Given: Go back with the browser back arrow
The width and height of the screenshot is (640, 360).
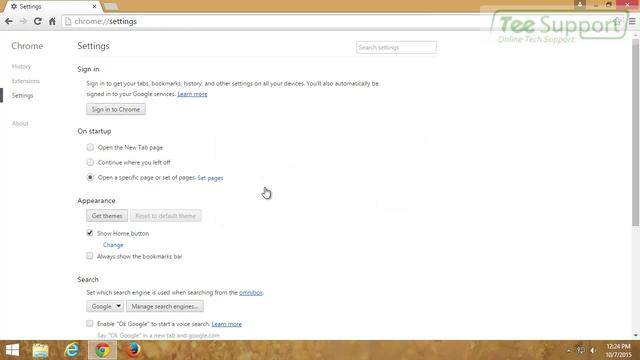Looking at the screenshot, I should [9, 21].
